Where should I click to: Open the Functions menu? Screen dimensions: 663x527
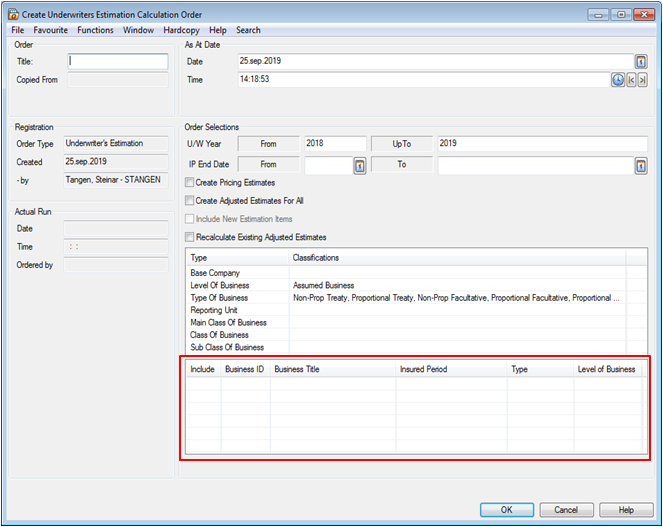(x=95, y=30)
